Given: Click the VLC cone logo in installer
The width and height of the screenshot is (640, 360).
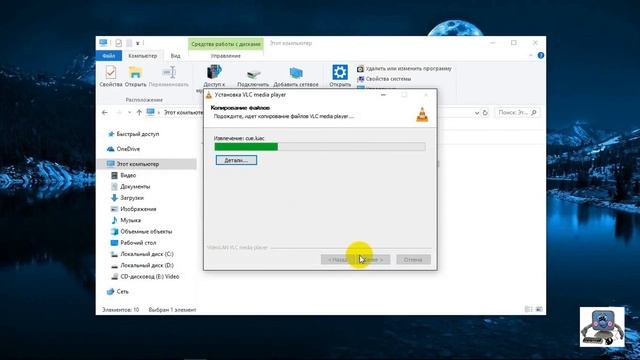Looking at the screenshot, I should click(422, 114).
